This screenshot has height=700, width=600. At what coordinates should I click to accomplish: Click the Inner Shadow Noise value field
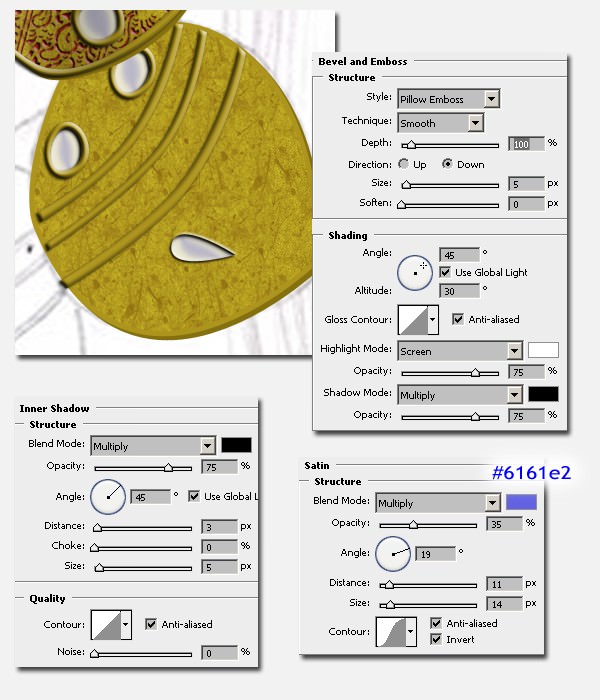(219, 653)
